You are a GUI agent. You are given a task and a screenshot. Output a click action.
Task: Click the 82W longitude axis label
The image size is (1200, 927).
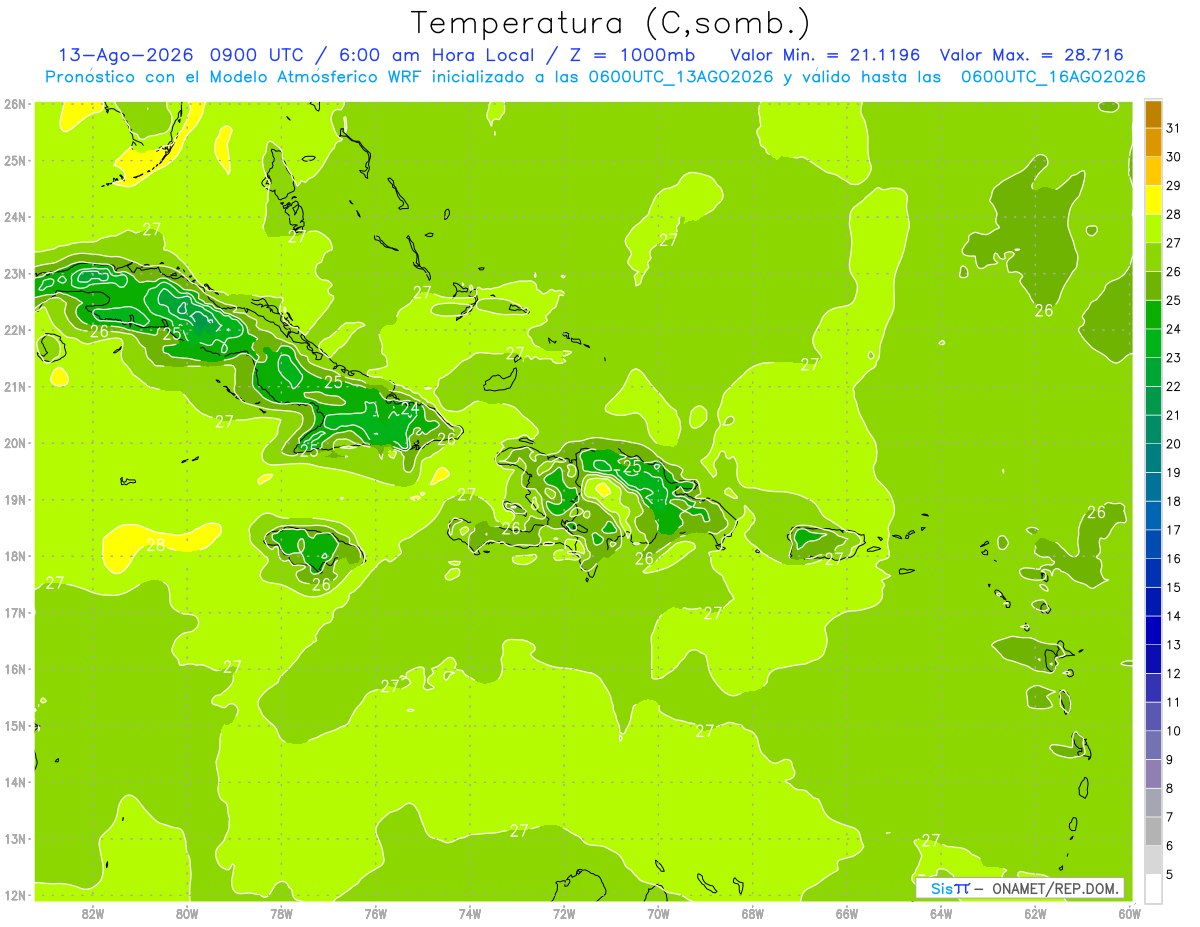93,913
